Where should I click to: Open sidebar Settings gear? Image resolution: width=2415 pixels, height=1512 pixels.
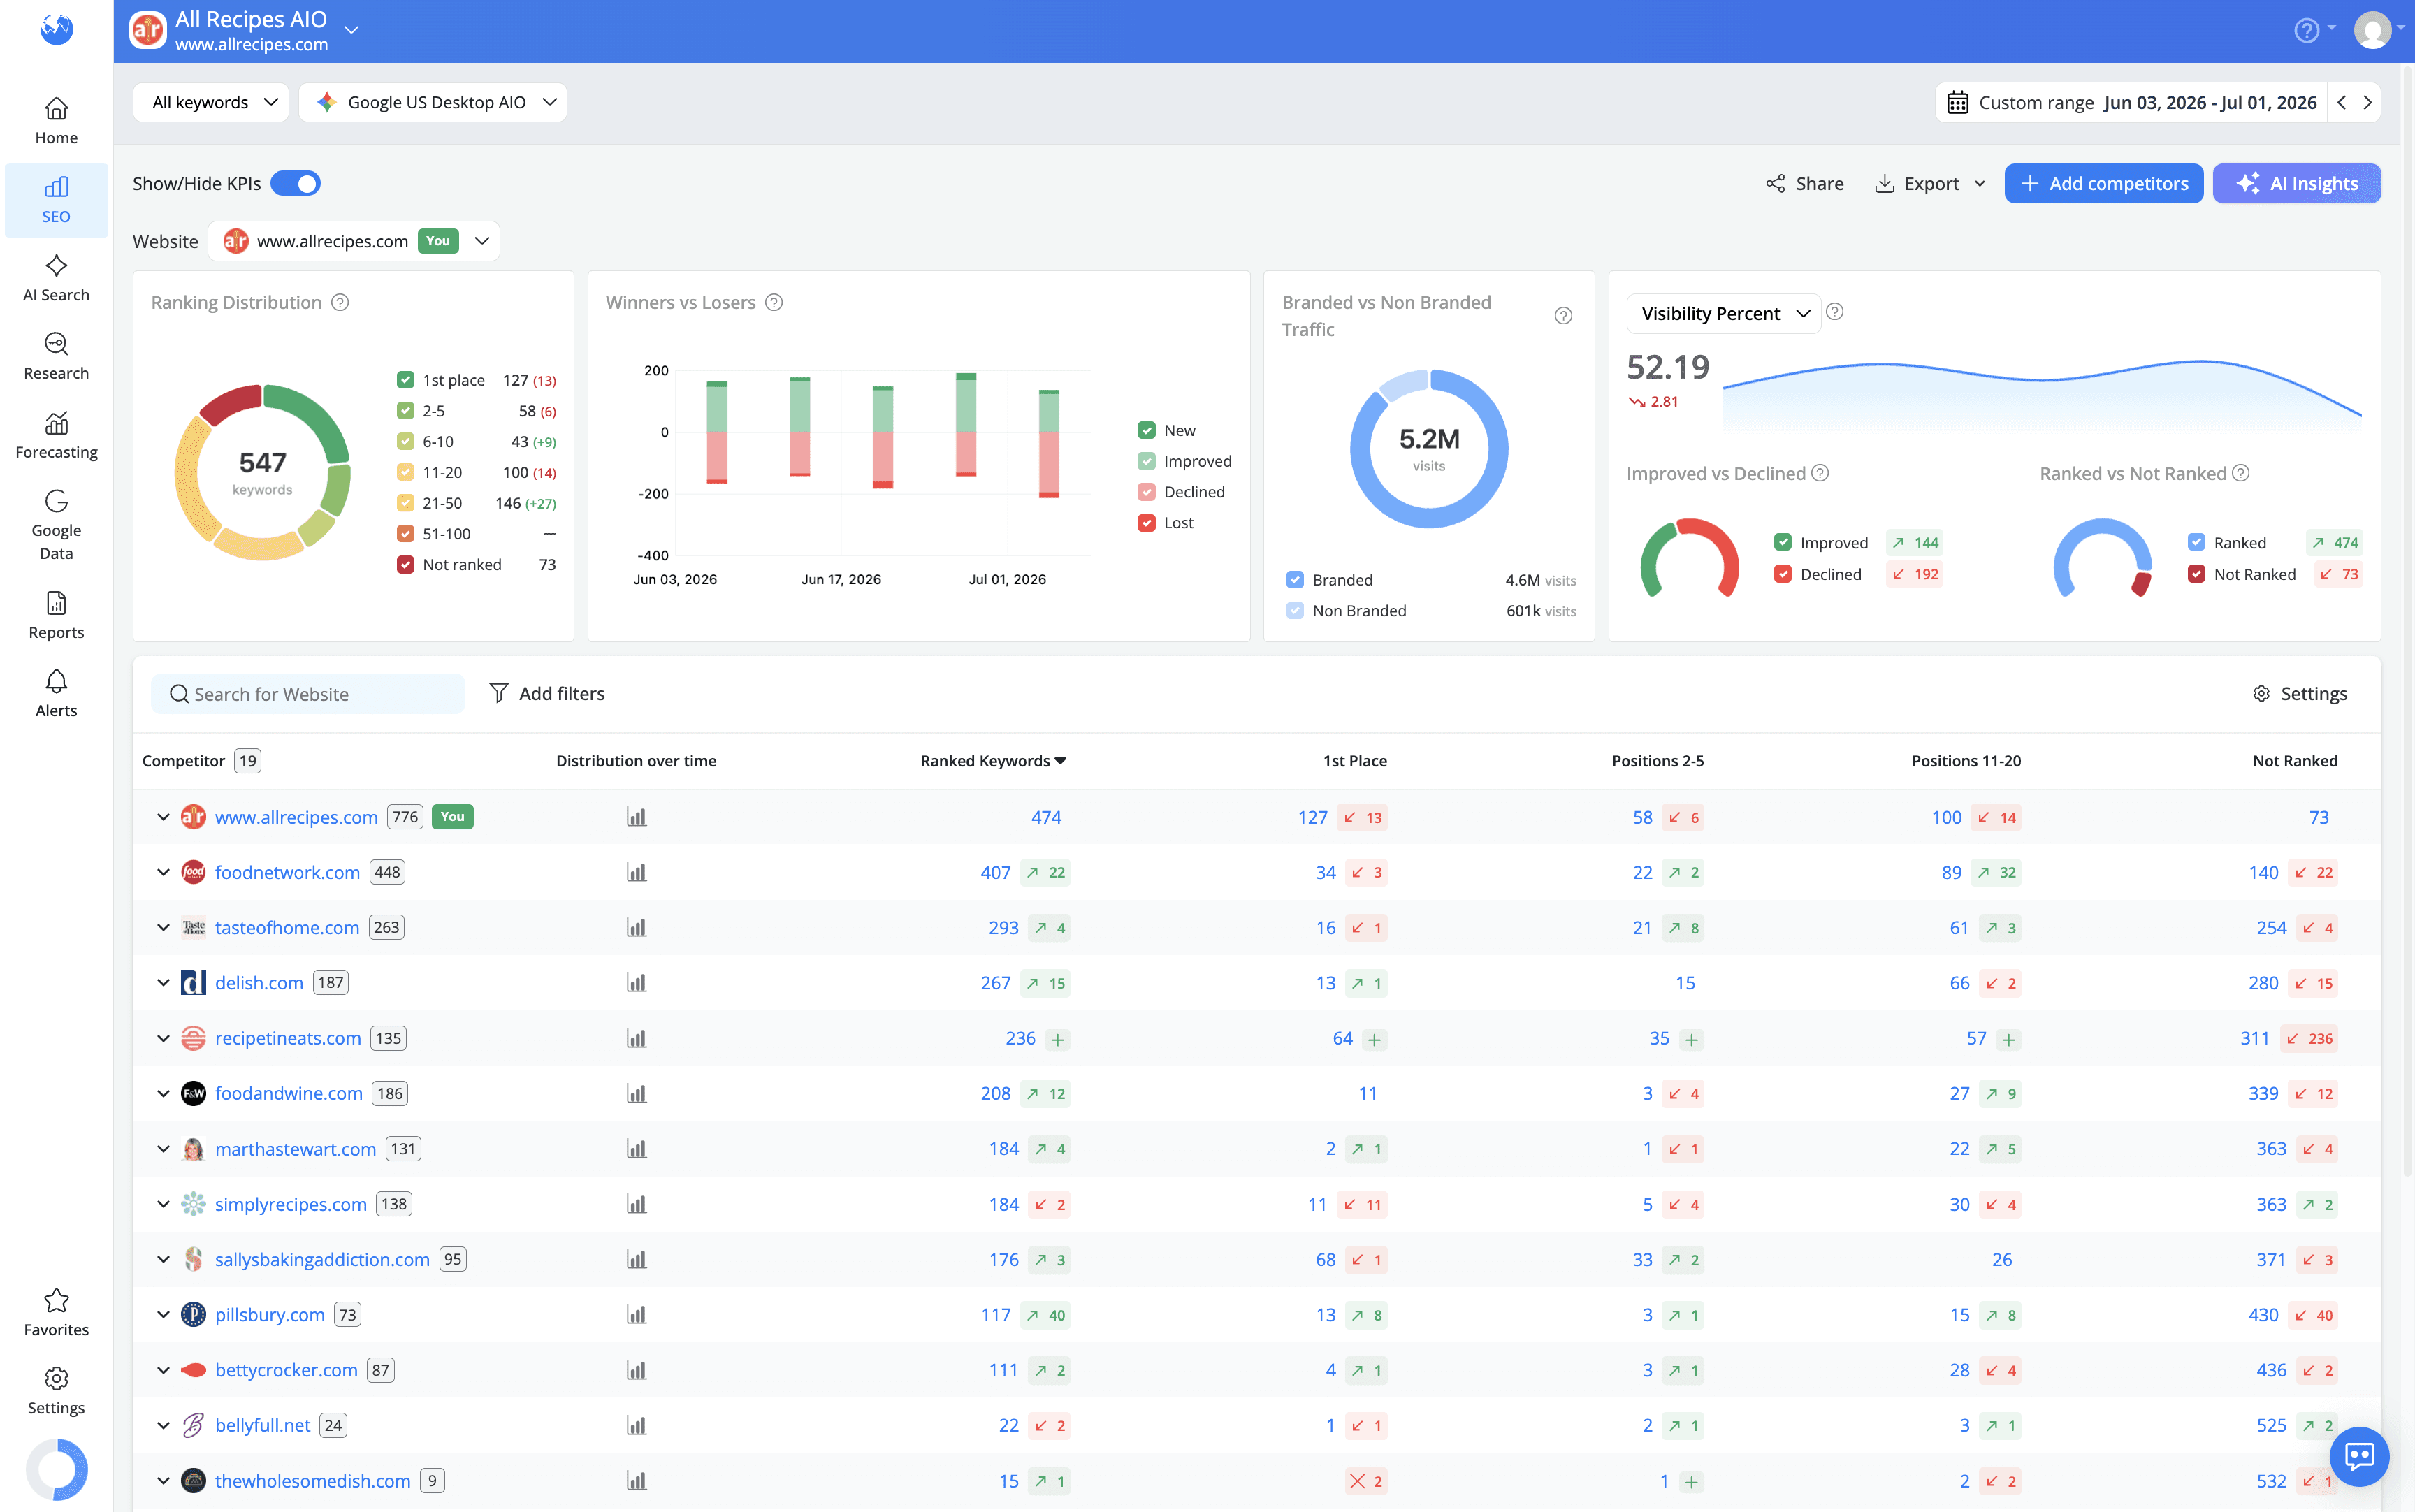pos(56,1392)
